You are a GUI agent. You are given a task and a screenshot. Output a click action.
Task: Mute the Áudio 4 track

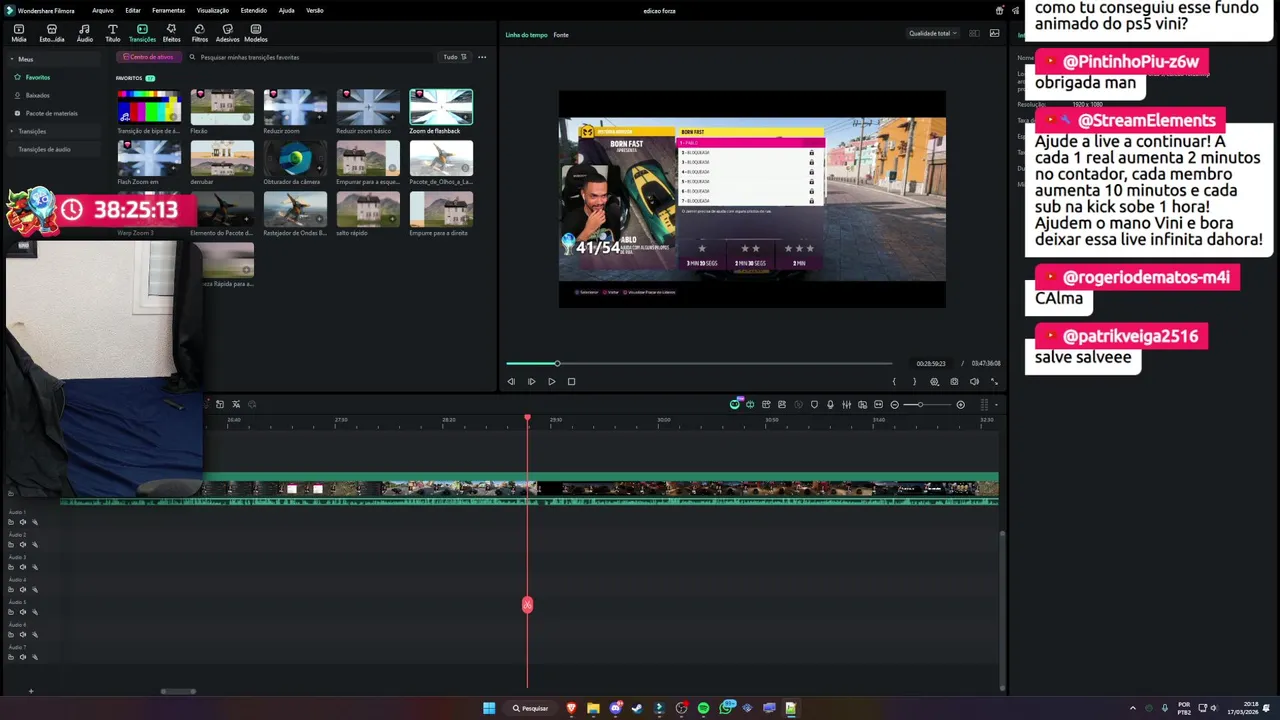22,589
